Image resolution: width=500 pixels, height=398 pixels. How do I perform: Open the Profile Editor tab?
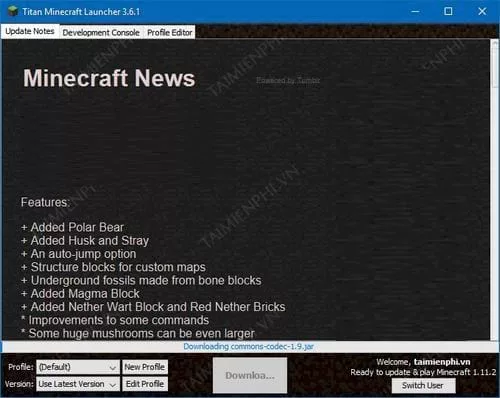point(170,33)
